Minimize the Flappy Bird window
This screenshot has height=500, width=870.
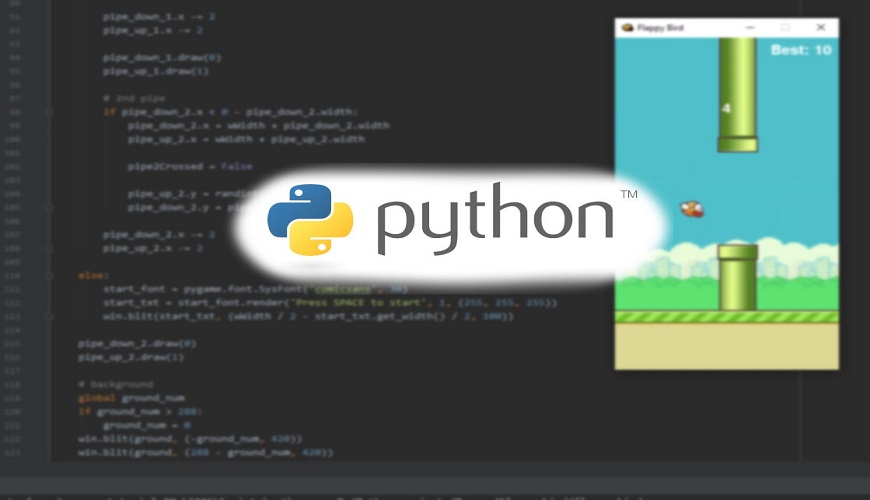click(x=750, y=28)
